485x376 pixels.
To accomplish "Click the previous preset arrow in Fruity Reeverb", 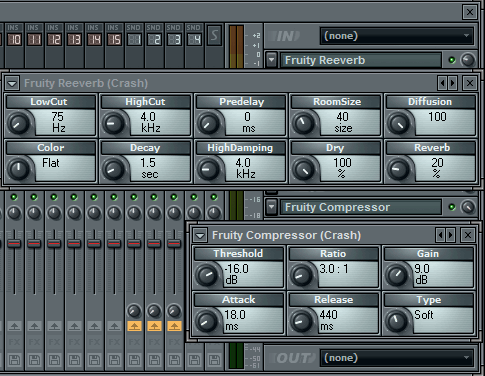I will (x=442, y=83).
